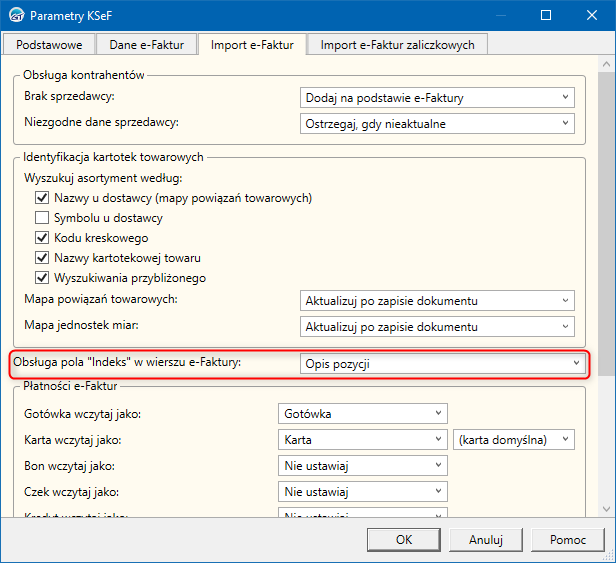
Task: Click the Anuluj button
Action: pos(485,539)
